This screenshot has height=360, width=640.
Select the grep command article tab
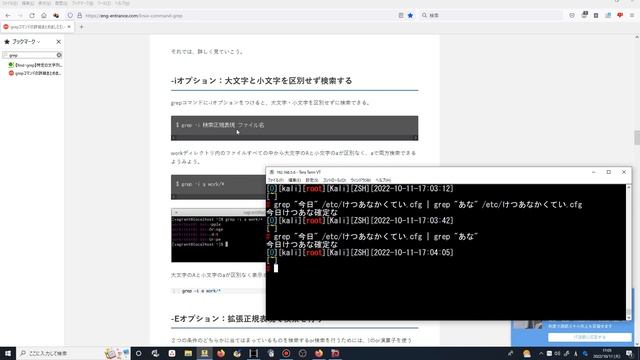pos(37,27)
